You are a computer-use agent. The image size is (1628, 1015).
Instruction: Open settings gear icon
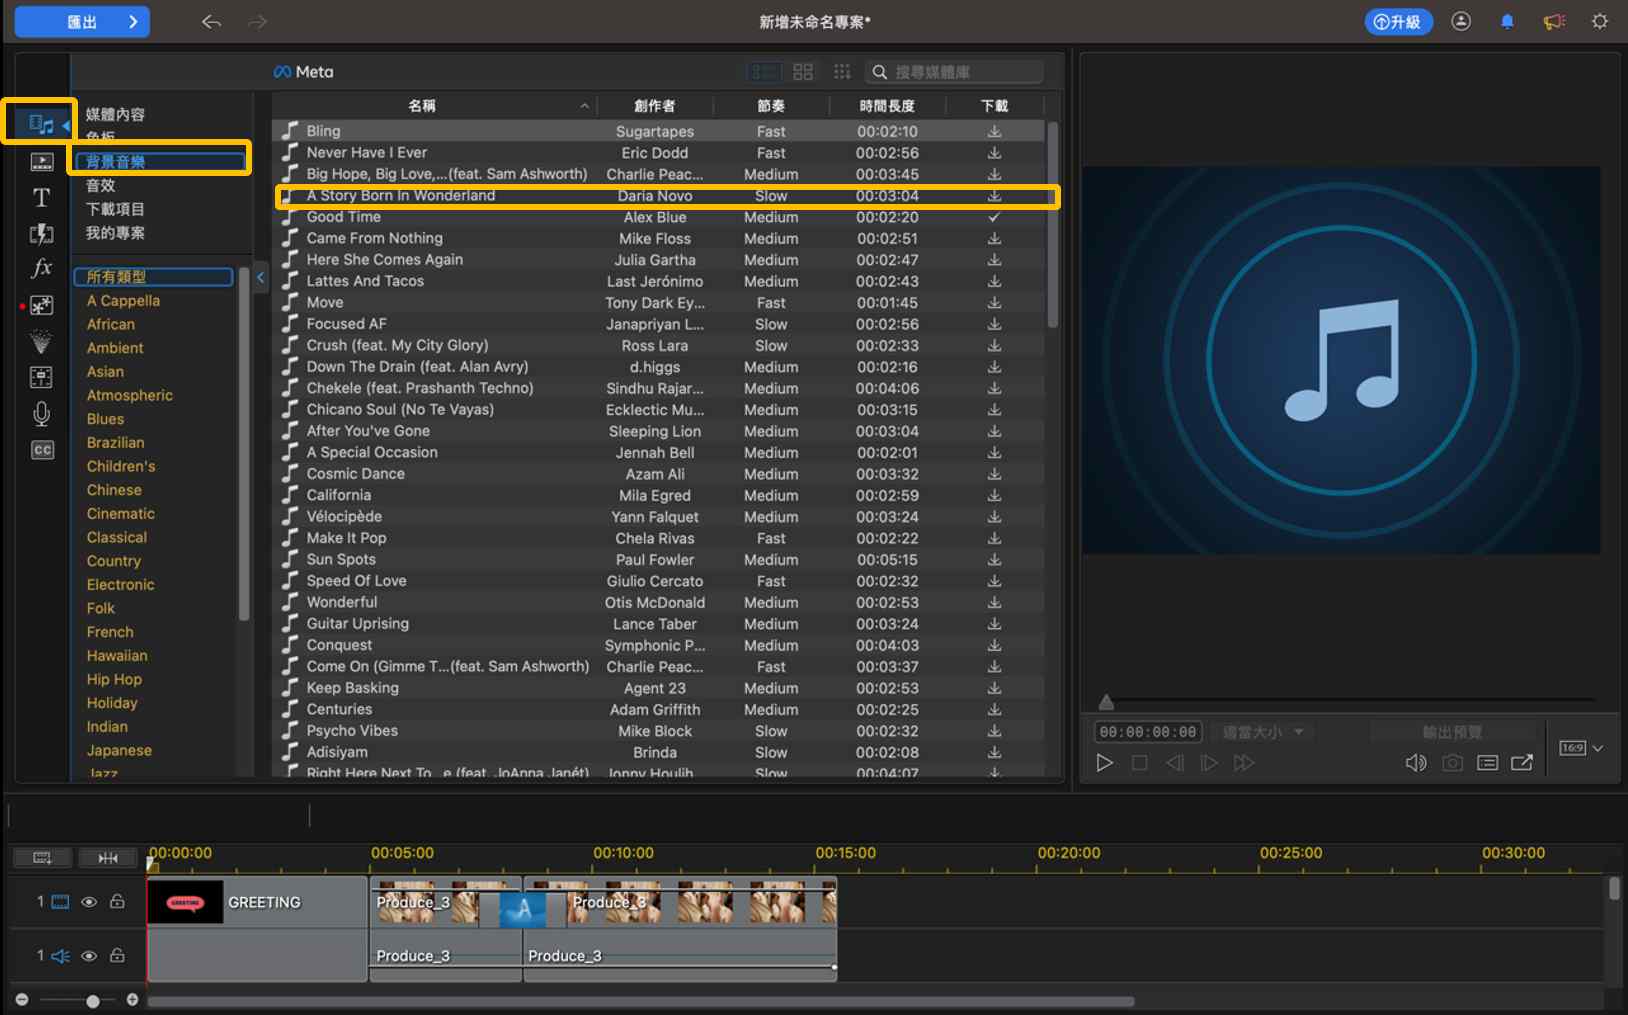[1600, 22]
